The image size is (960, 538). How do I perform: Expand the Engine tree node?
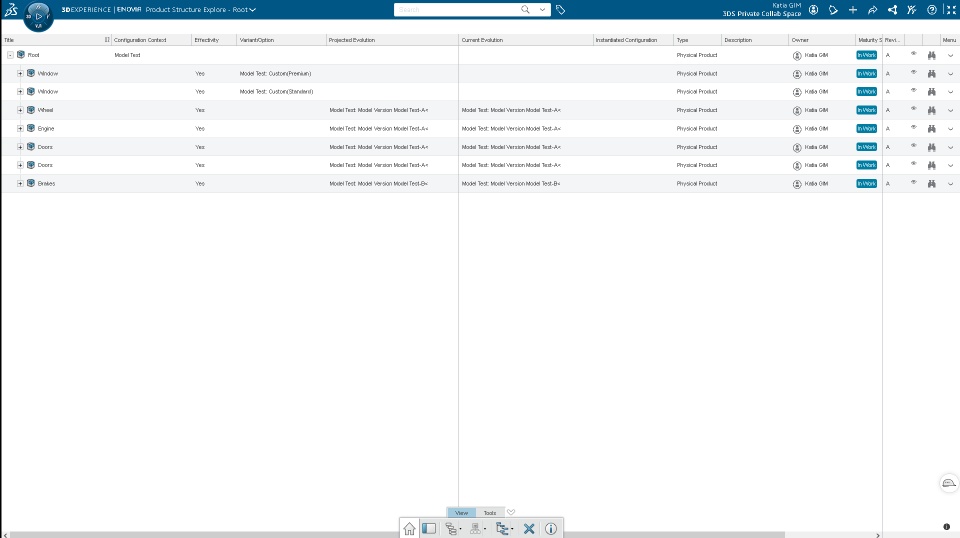pyautogui.click(x=20, y=129)
